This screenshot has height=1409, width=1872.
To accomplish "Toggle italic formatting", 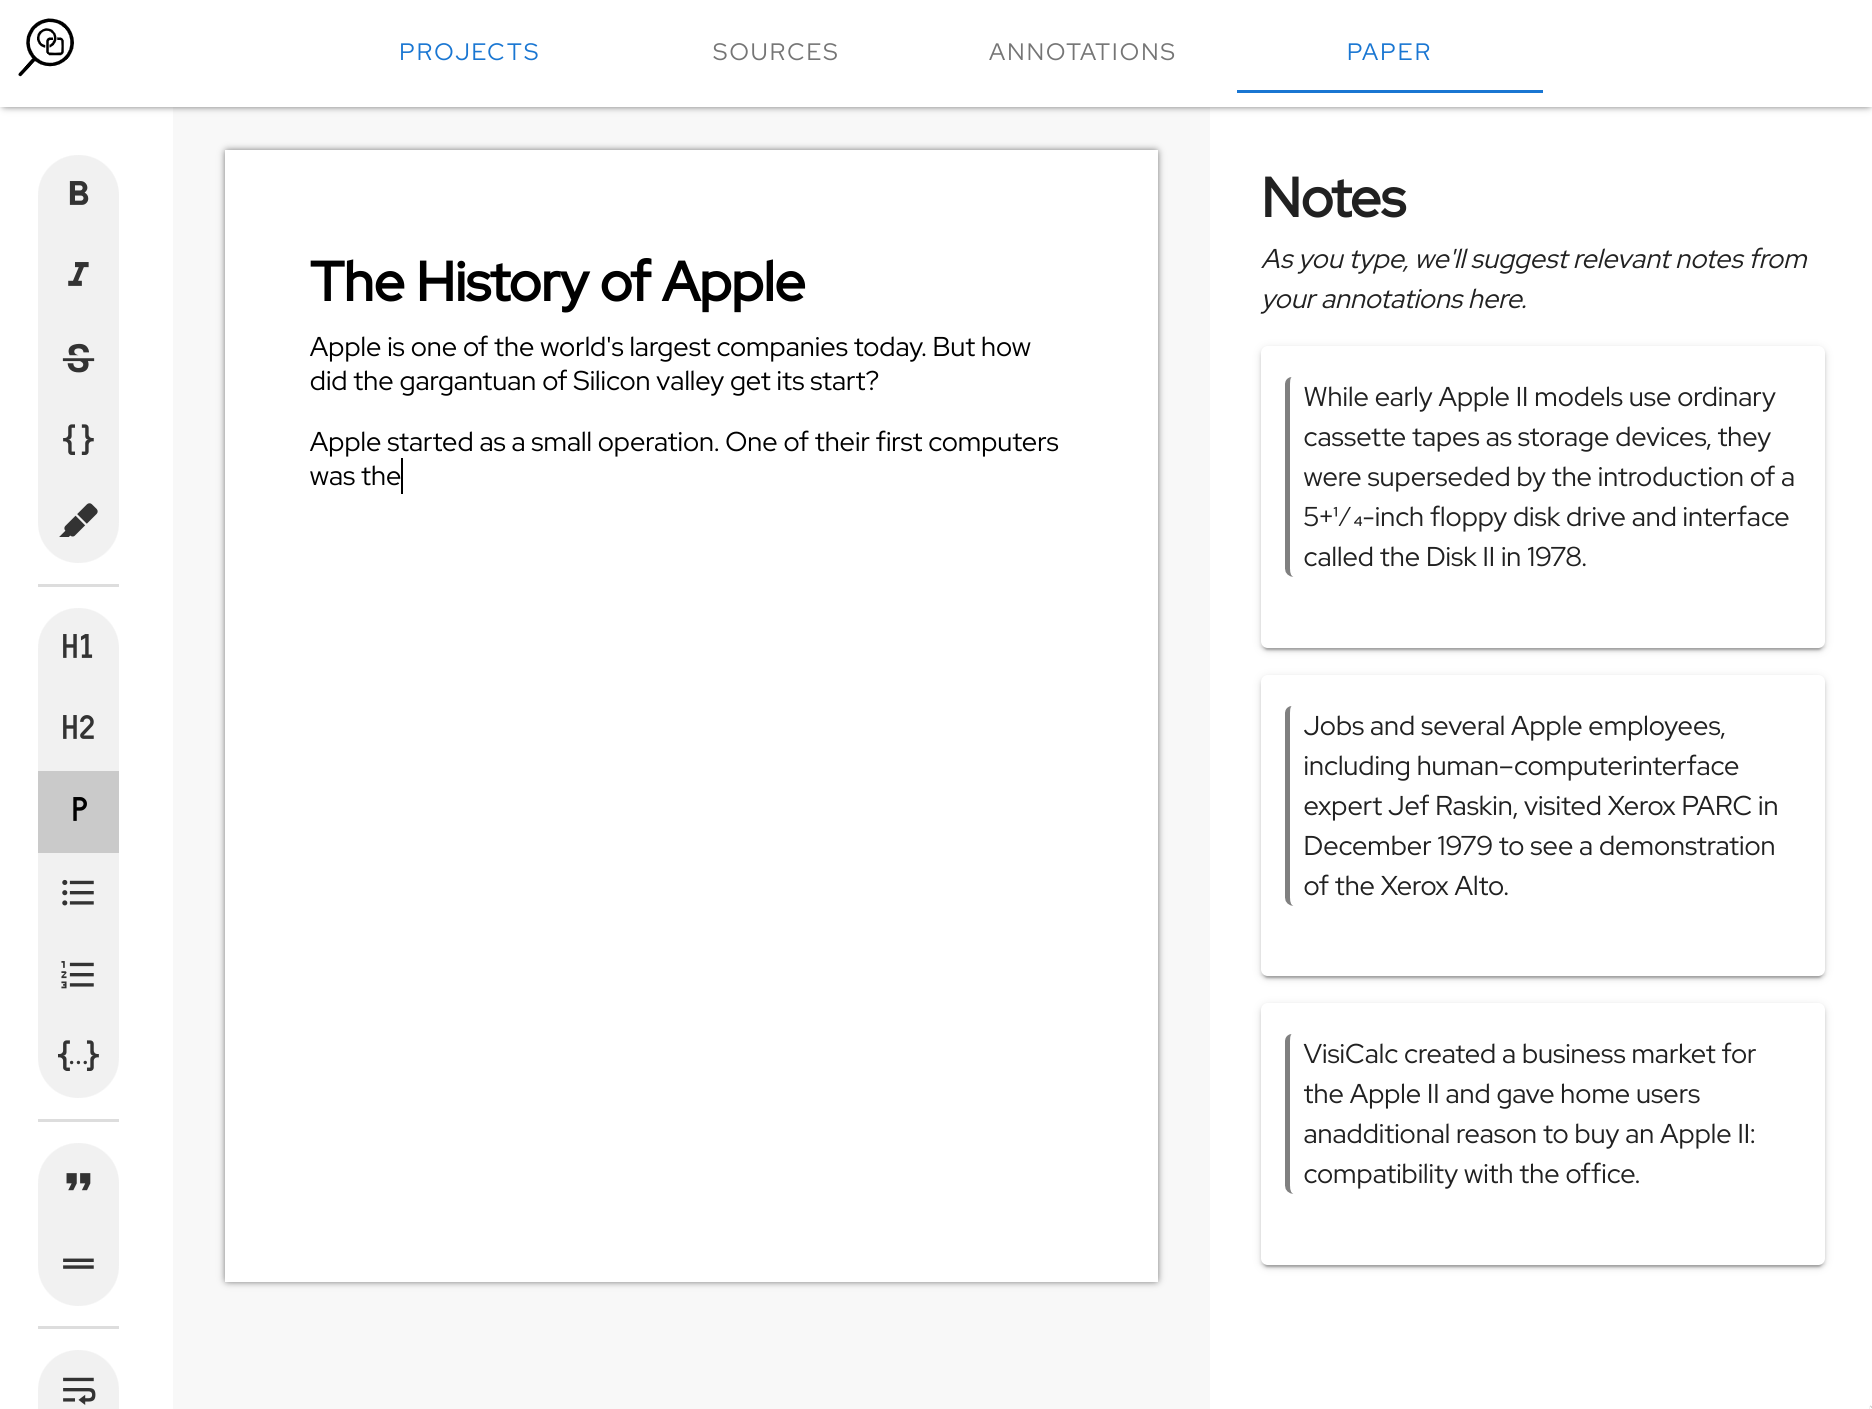I will point(78,275).
